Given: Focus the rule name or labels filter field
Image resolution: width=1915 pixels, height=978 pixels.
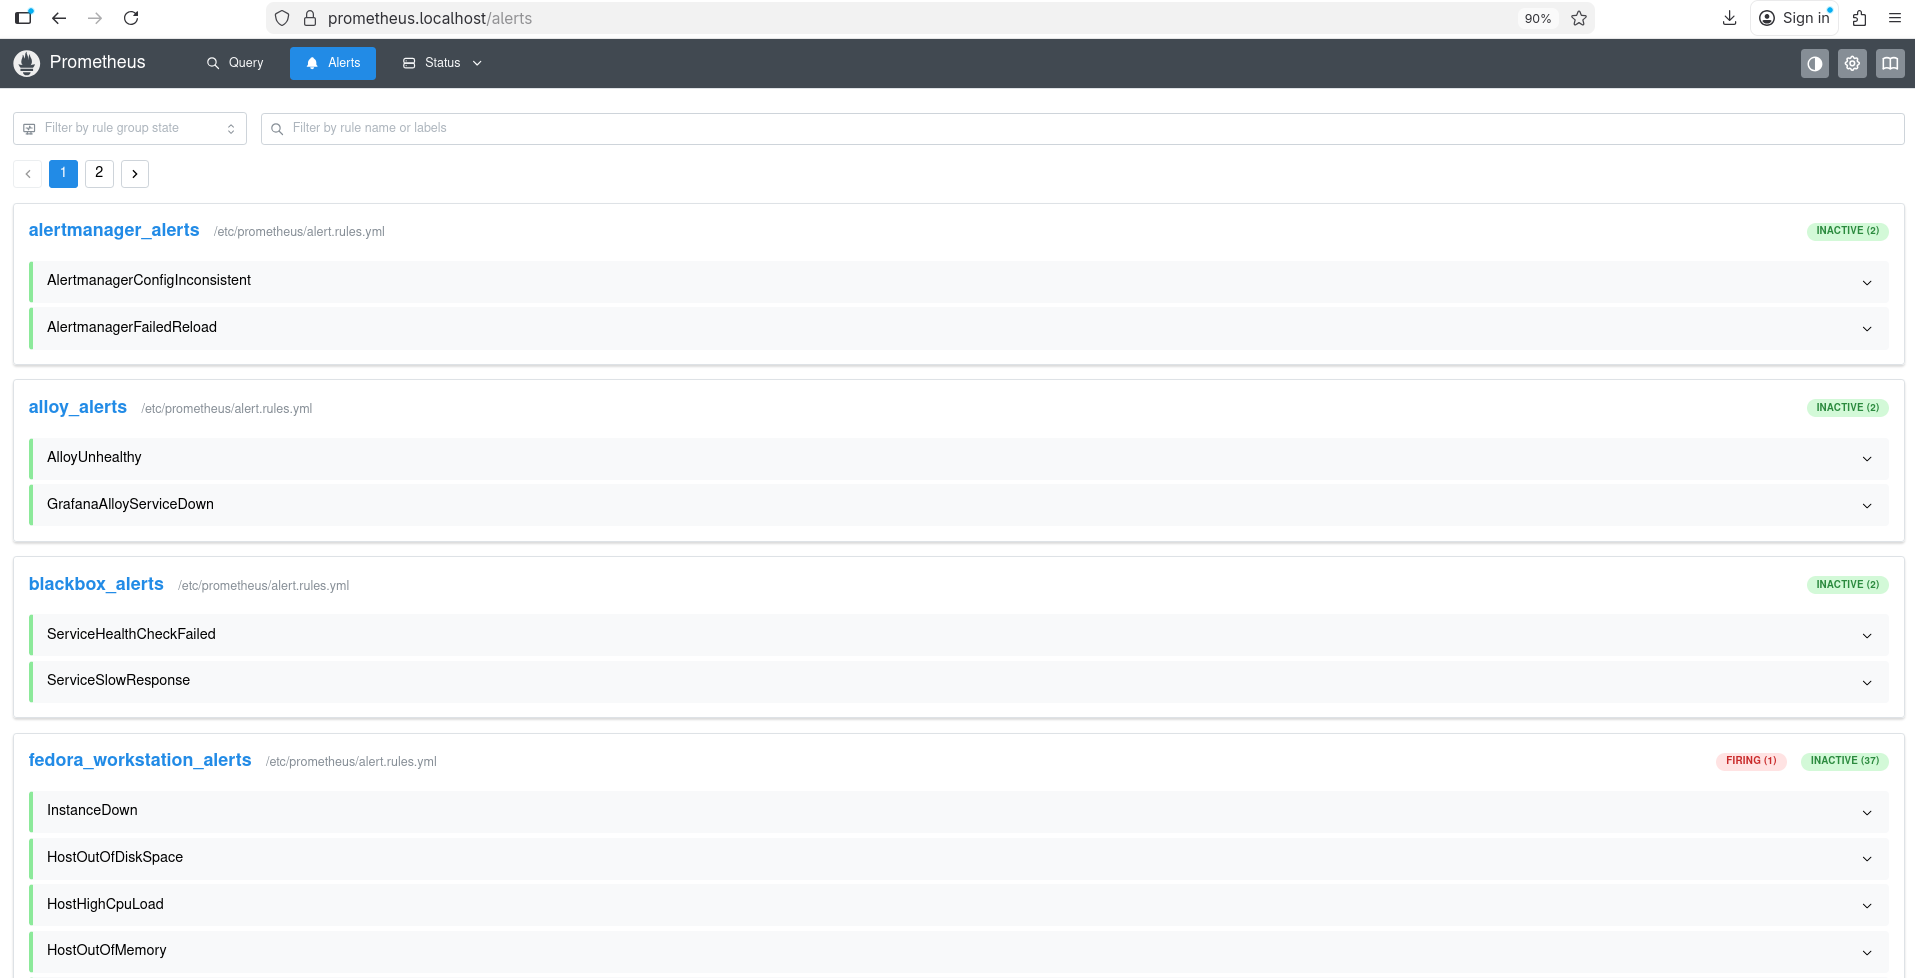Looking at the screenshot, I should pyautogui.click(x=1082, y=128).
